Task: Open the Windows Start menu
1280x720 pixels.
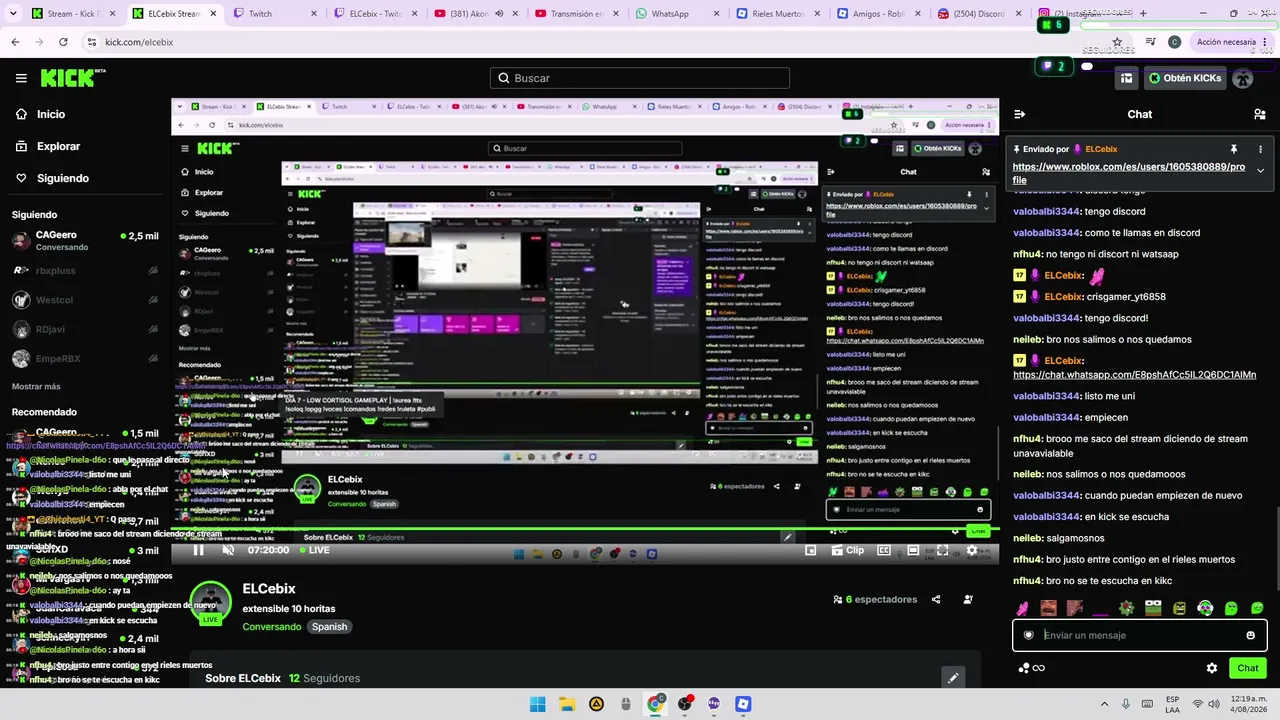Action: 537,704
